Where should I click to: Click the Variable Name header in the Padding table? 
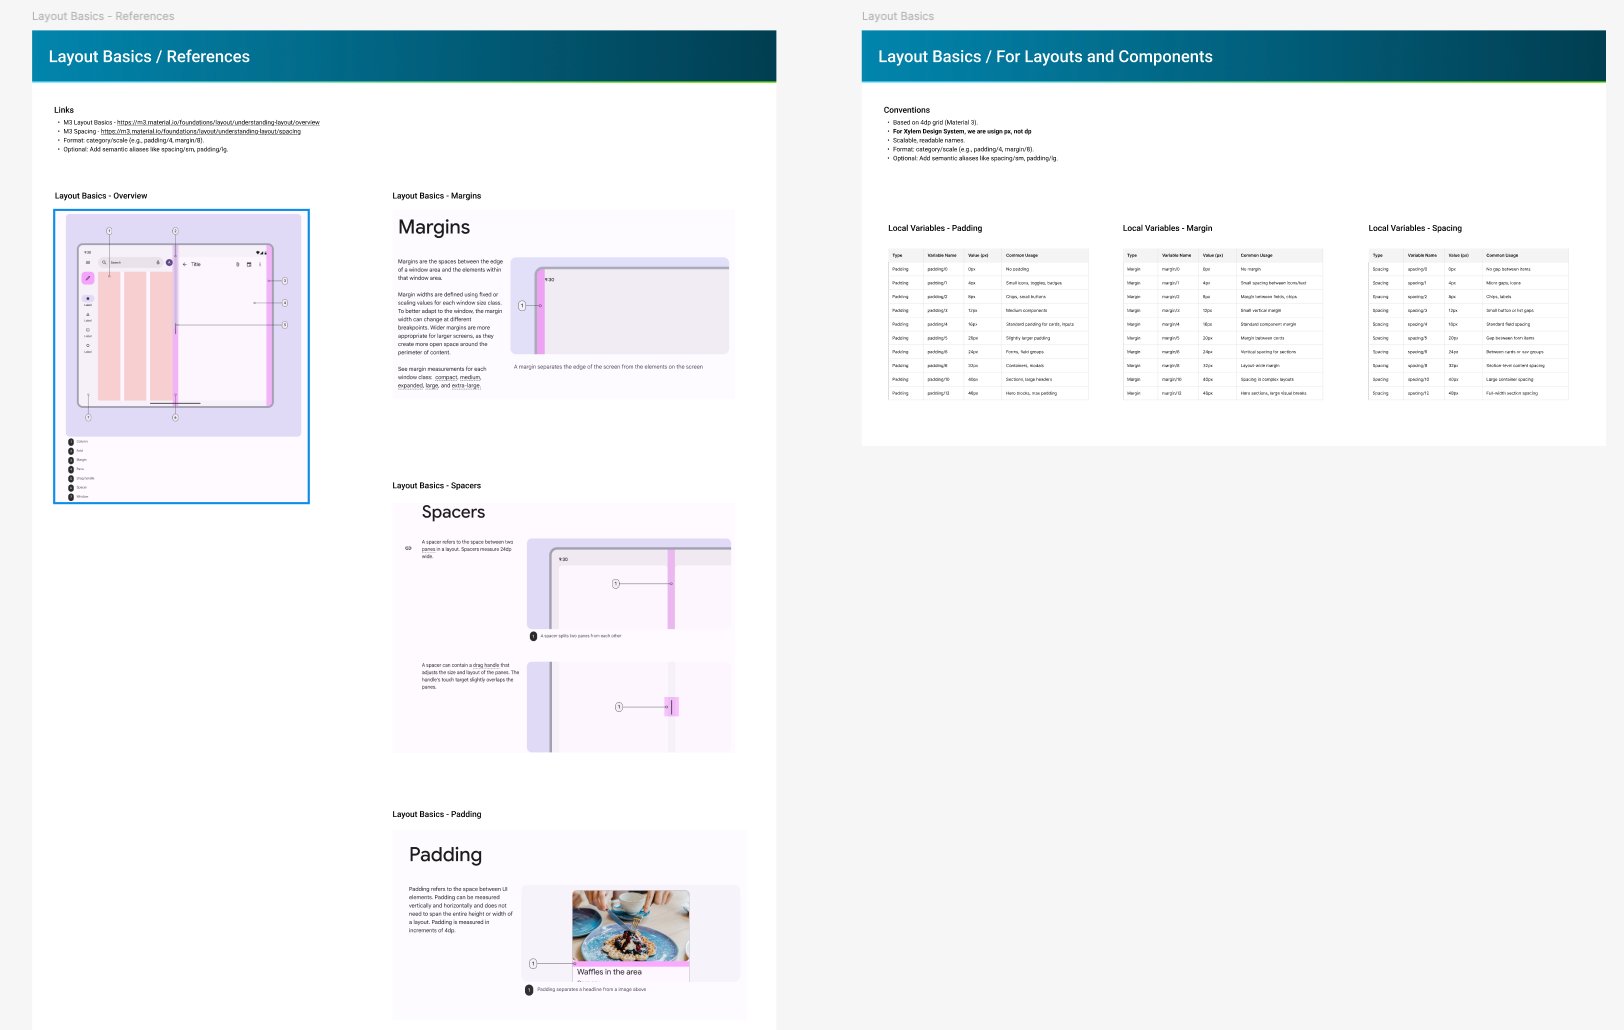(x=942, y=255)
